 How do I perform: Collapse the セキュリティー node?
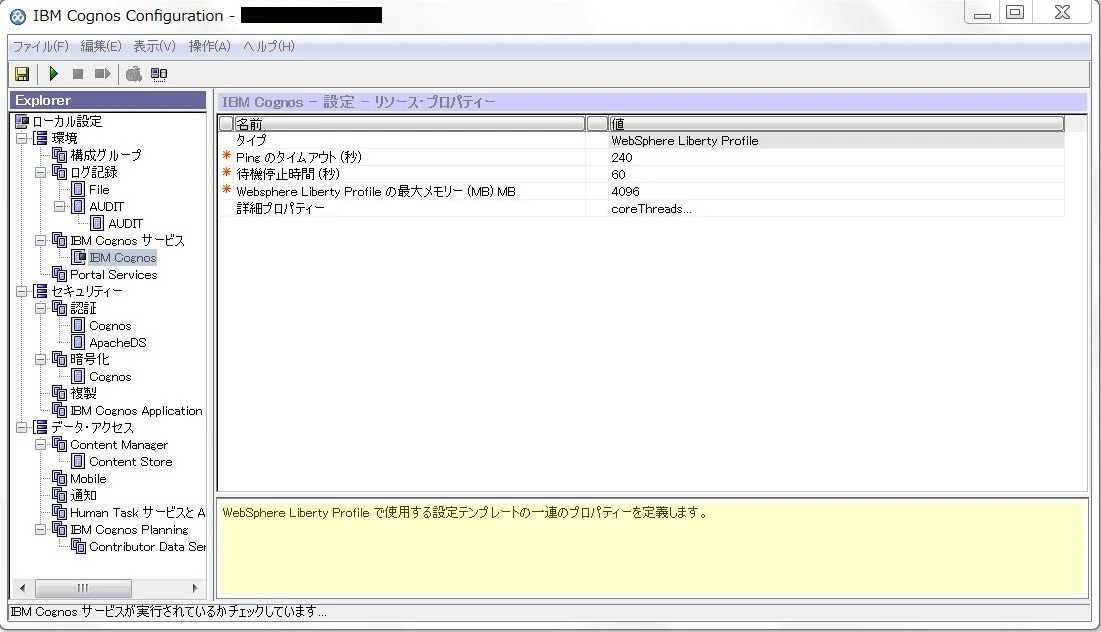click(21, 291)
